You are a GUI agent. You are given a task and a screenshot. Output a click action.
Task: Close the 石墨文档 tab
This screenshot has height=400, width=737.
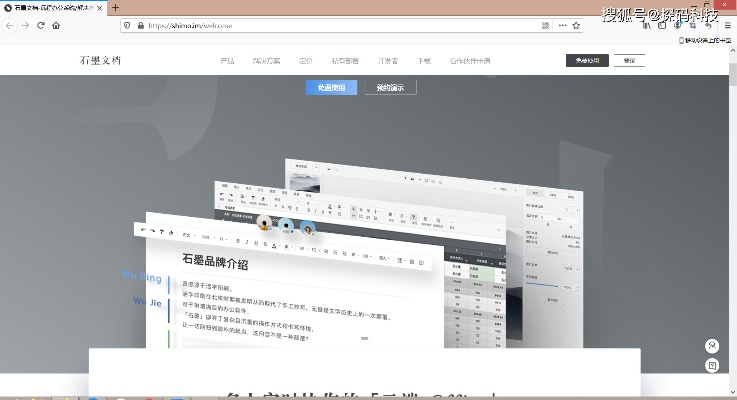click(x=100, y=8)
